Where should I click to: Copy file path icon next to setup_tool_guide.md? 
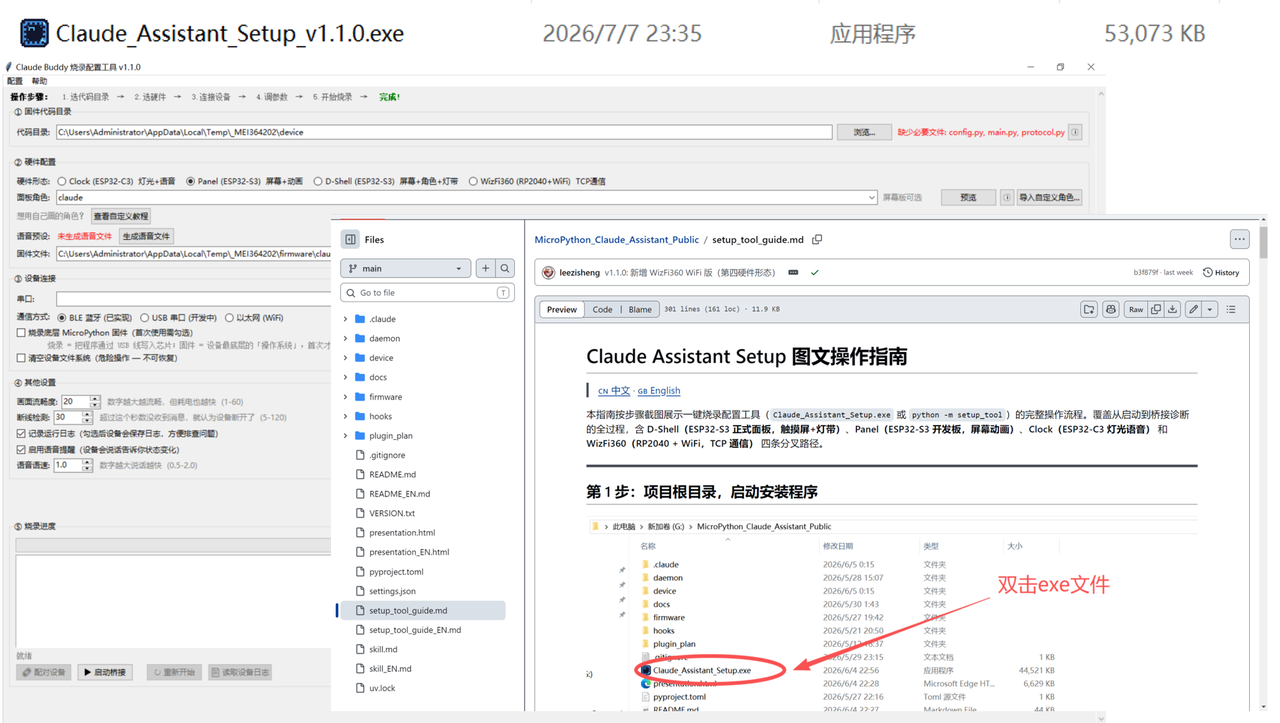click(817, 240)
